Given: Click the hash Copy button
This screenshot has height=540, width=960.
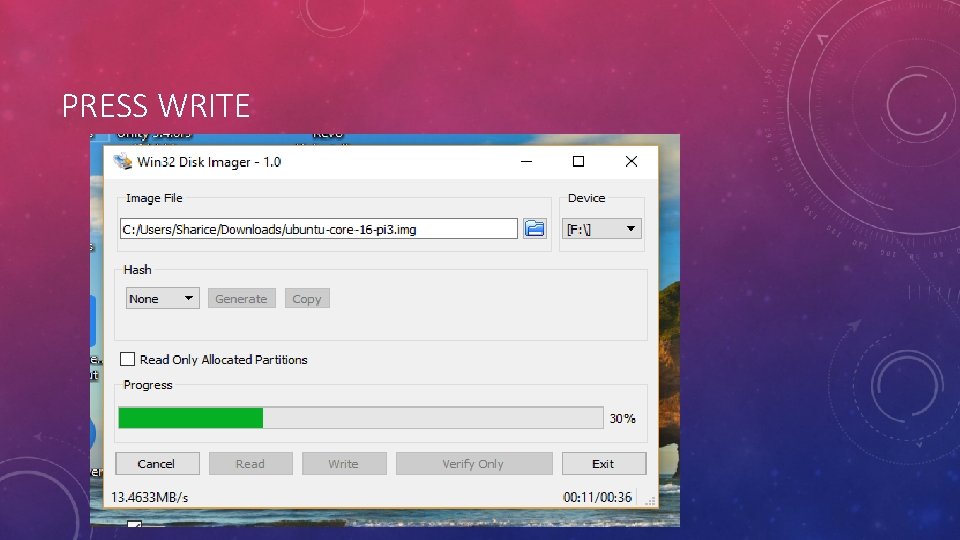Looking at the screenshot, I should [x=307, y=299].
